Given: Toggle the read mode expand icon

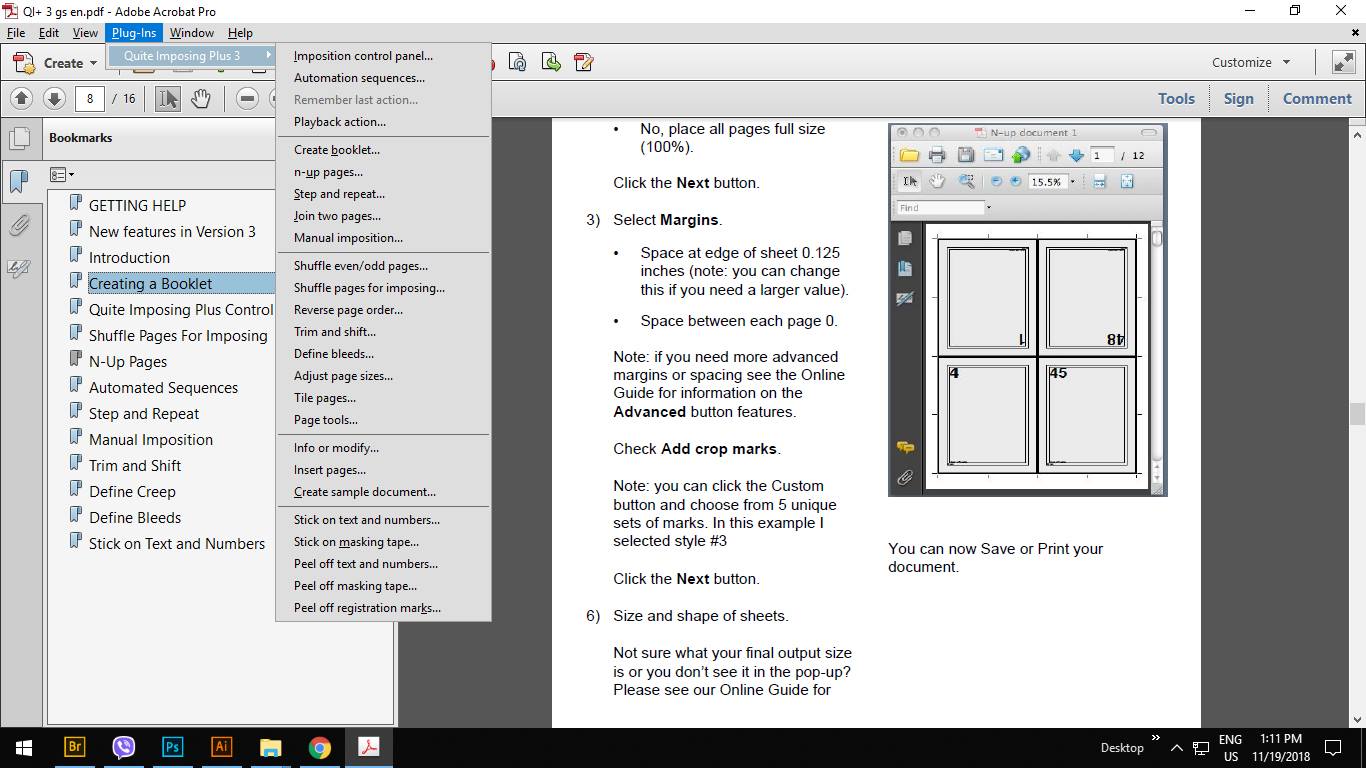Looking at the screenshot, I should (1344, 62).
